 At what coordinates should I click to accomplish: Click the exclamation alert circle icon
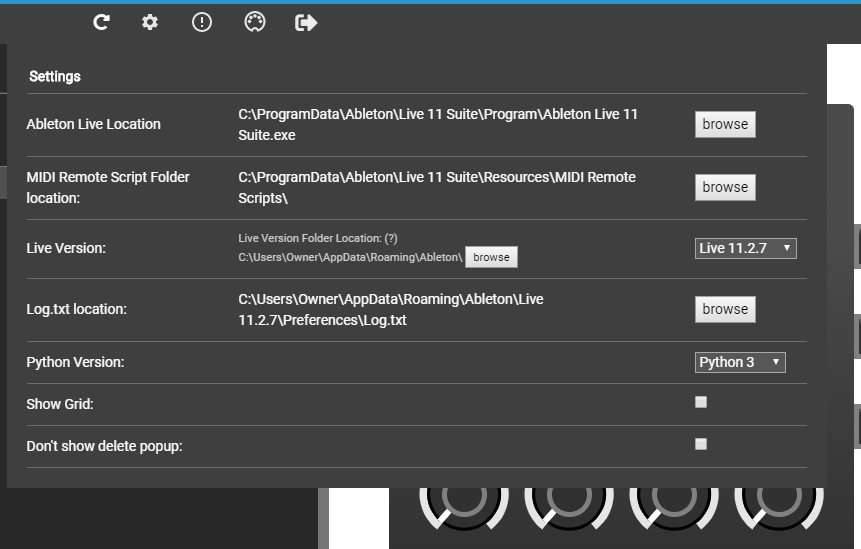coord(202,22)
